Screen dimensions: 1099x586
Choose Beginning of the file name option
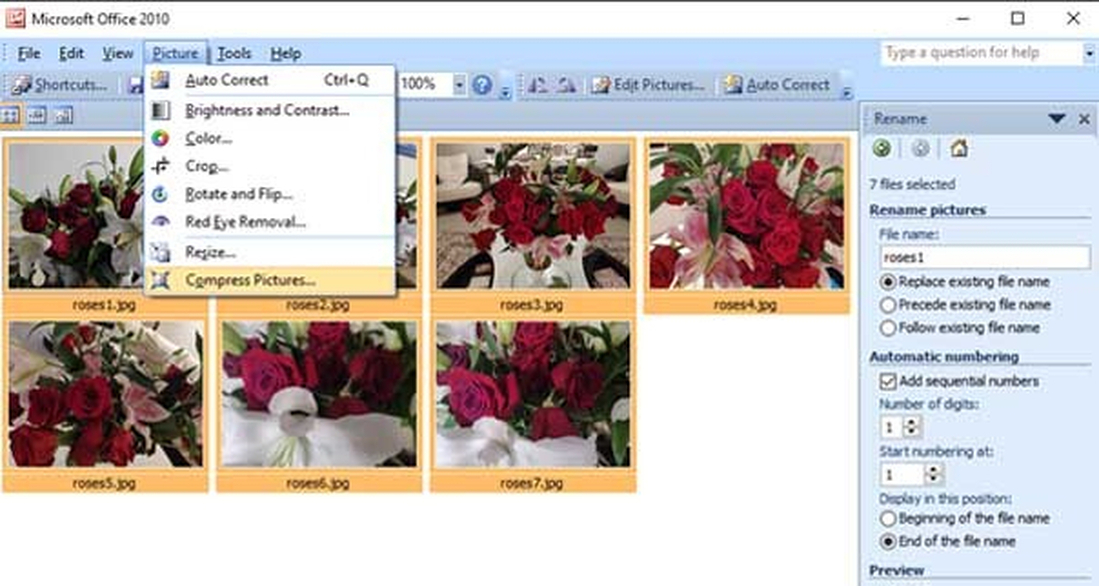pos(887,518)
